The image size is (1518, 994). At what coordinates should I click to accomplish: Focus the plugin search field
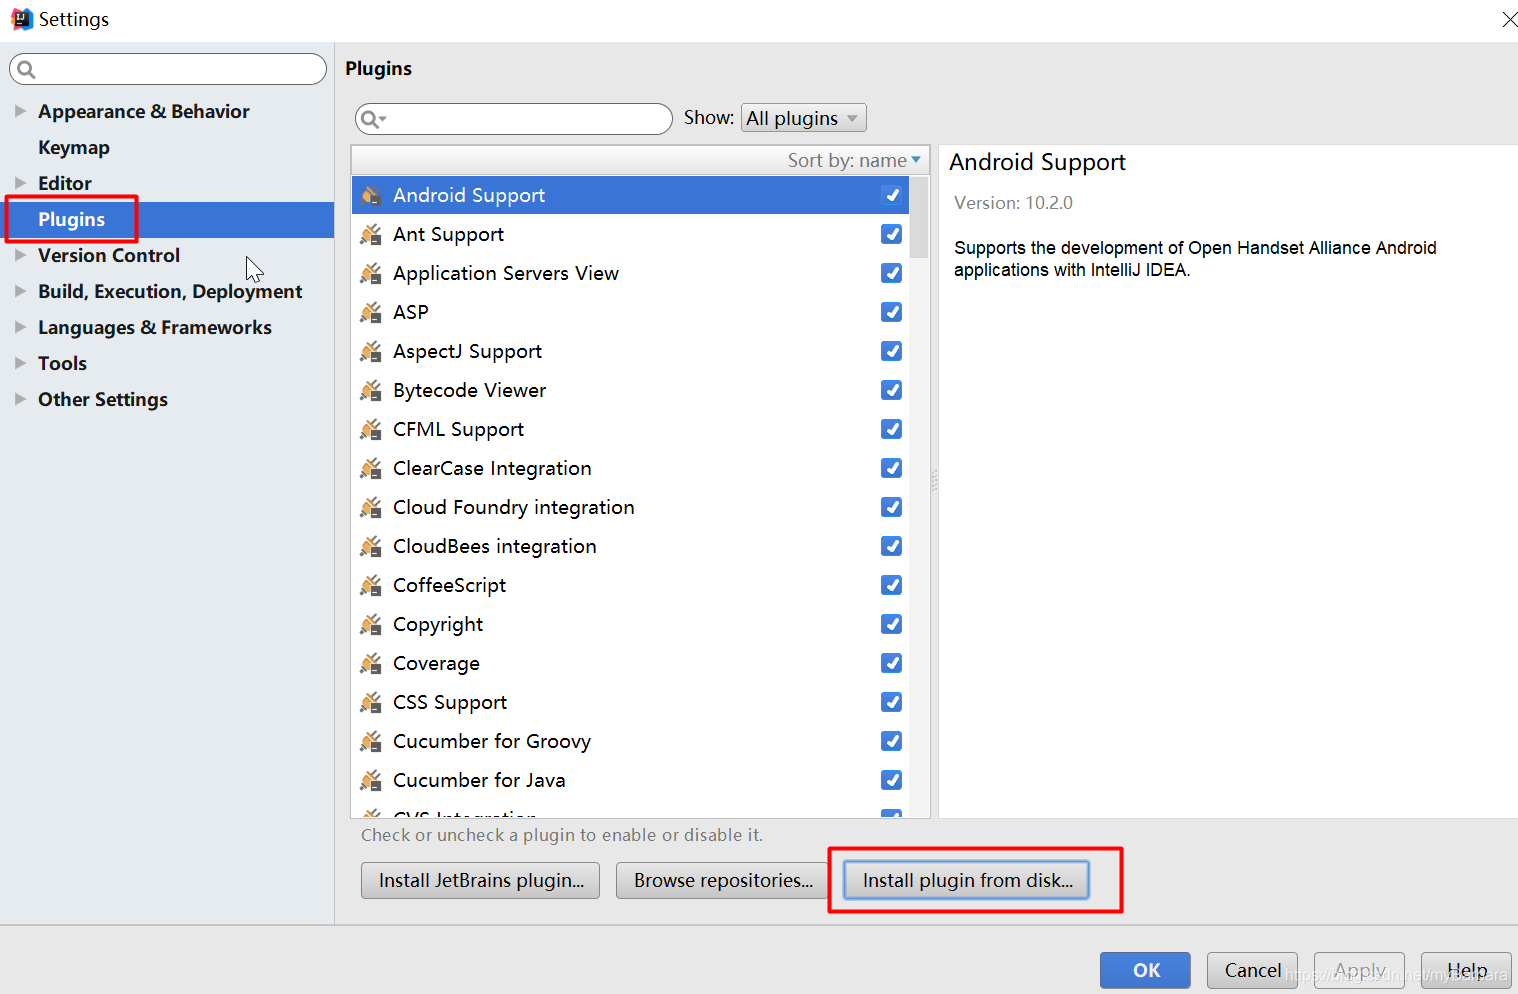[x=513, y=119]
